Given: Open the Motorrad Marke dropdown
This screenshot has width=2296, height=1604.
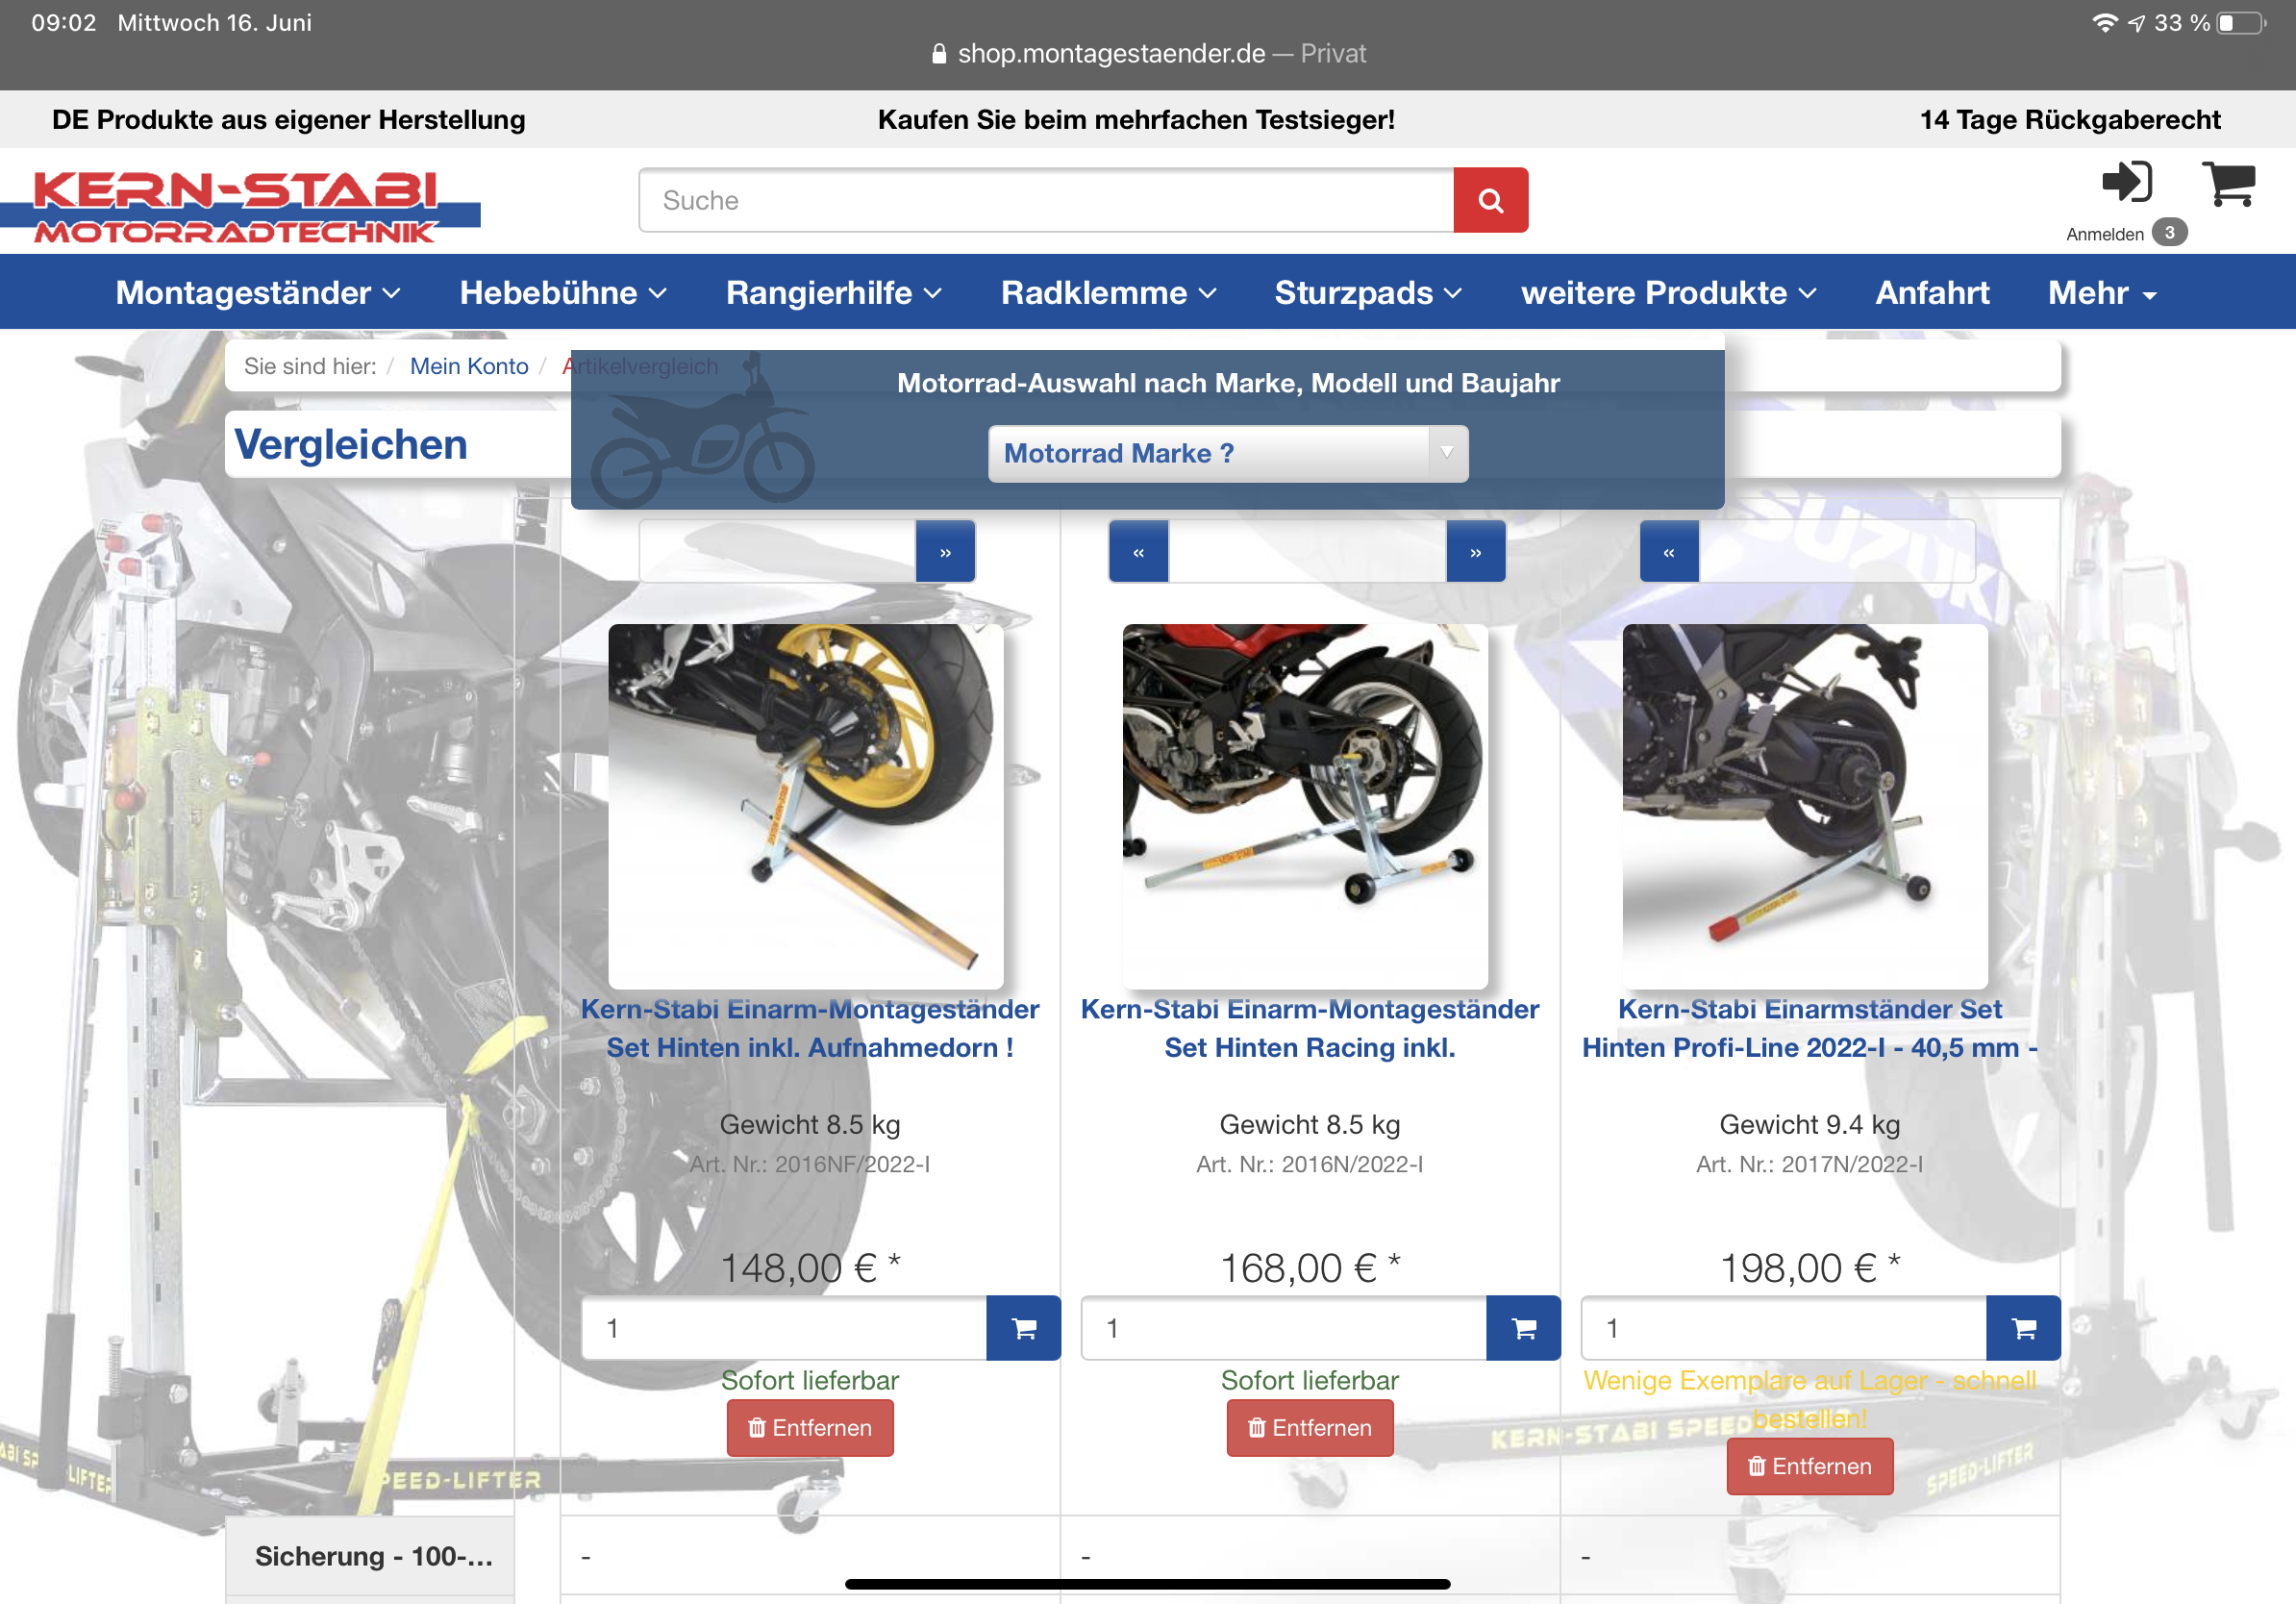Looking at the screenshot, I should (x=1227, y=454).
